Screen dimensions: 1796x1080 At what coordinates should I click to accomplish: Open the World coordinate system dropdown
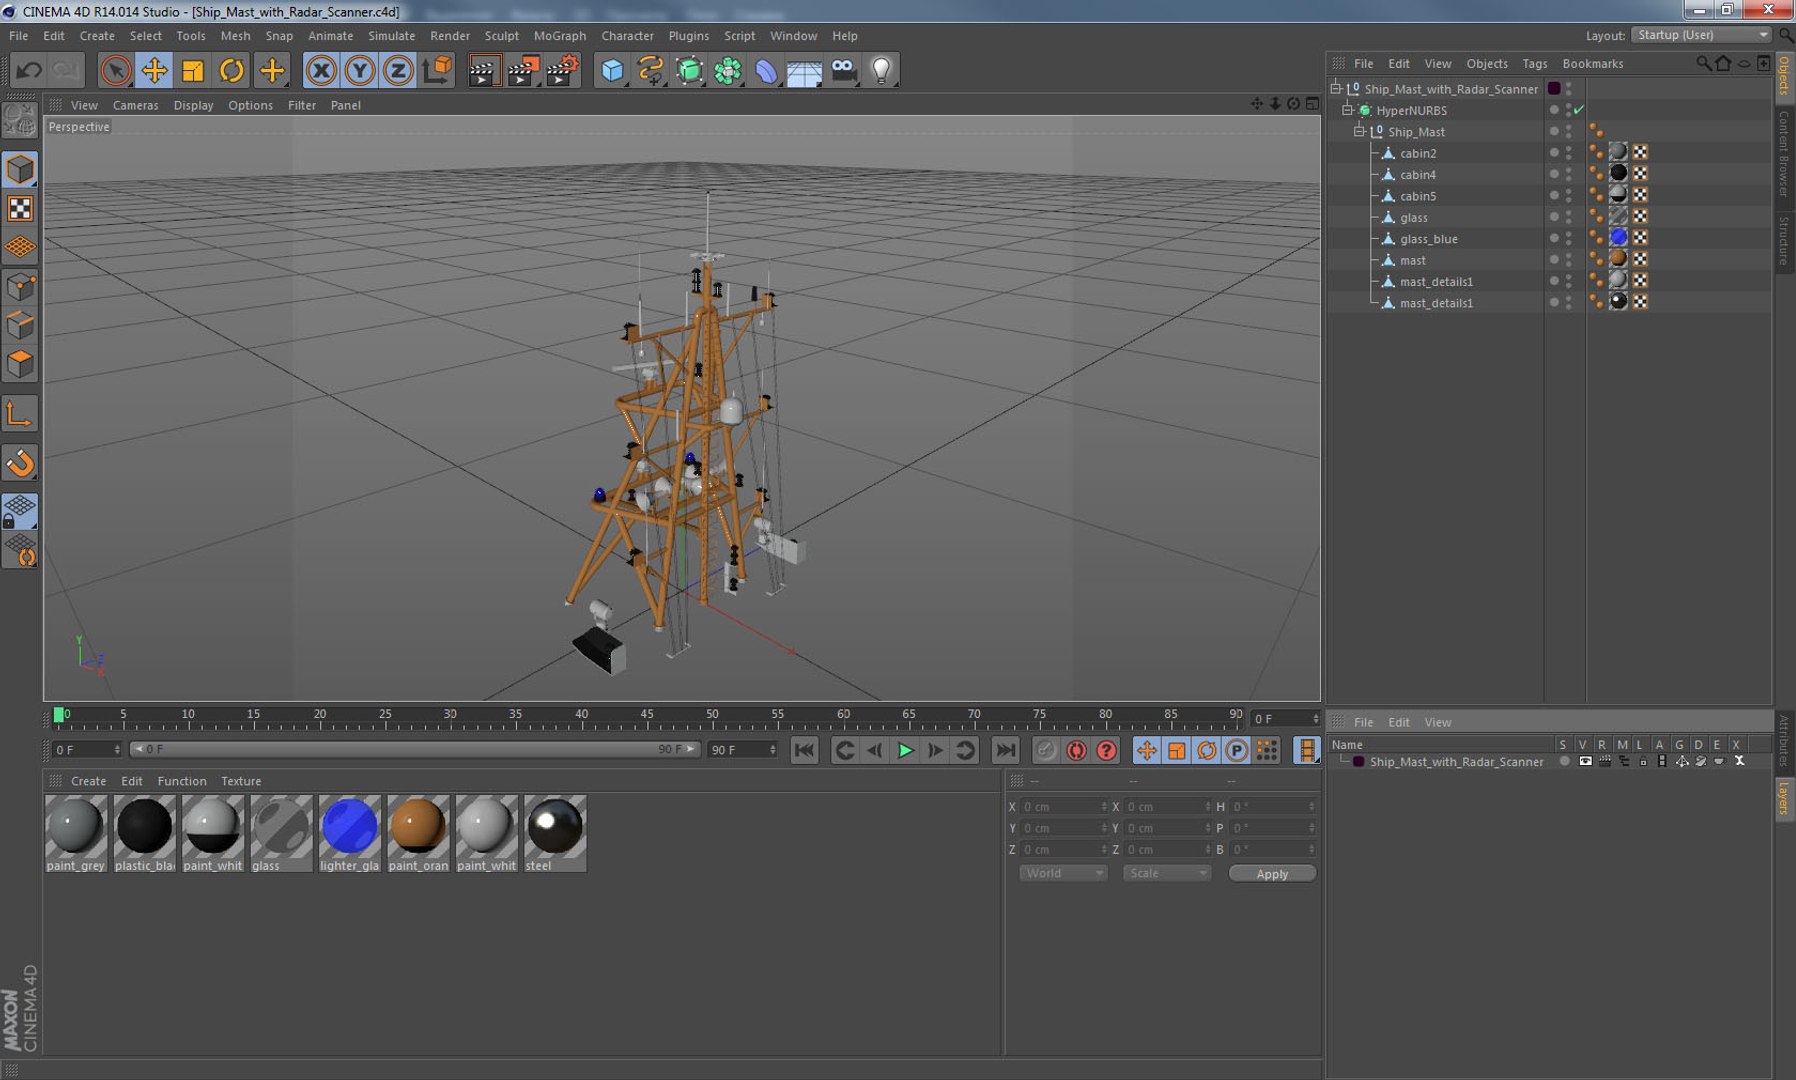pyautogui.click(x=1062, y=873)
